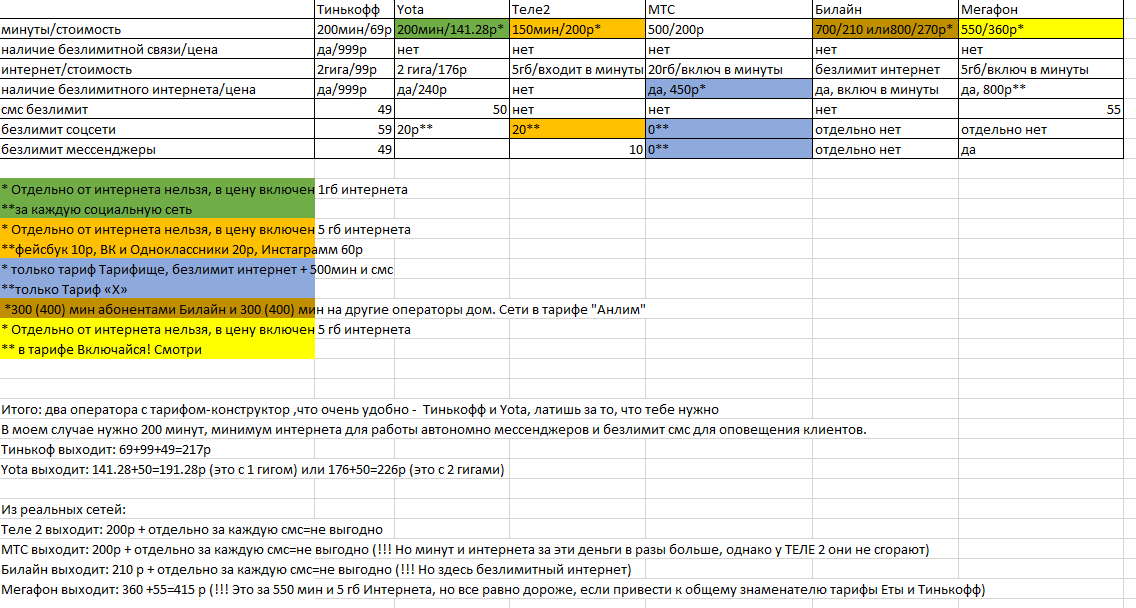Select the header cell 'МТС'
Screen dimensions: 1136x608
tap(729, 9)
